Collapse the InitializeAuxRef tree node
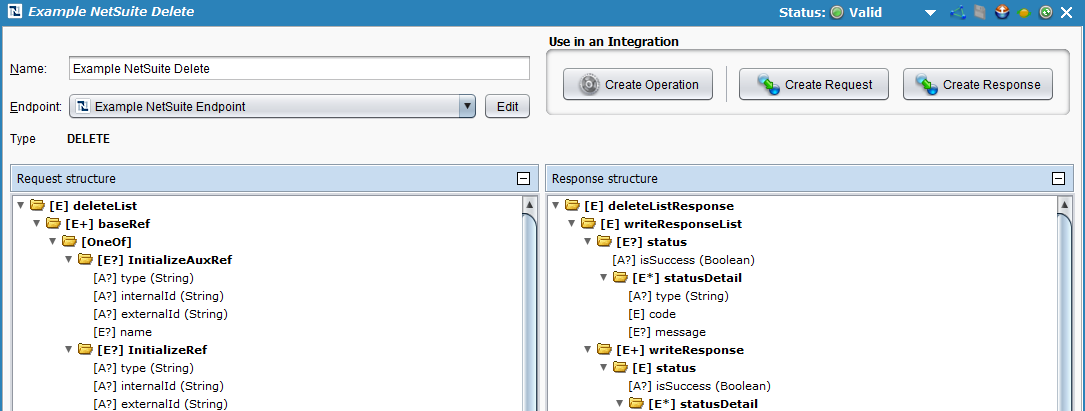The width and height of the screenshot is (1085, 411). click(69, 260)
